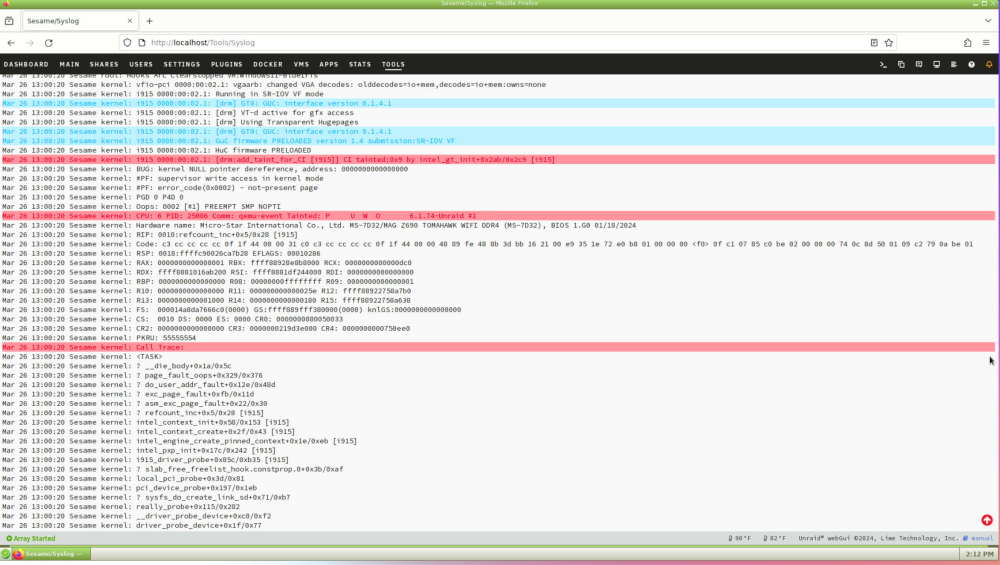Click the Unraid webGui copyright text

coord(878,538)
